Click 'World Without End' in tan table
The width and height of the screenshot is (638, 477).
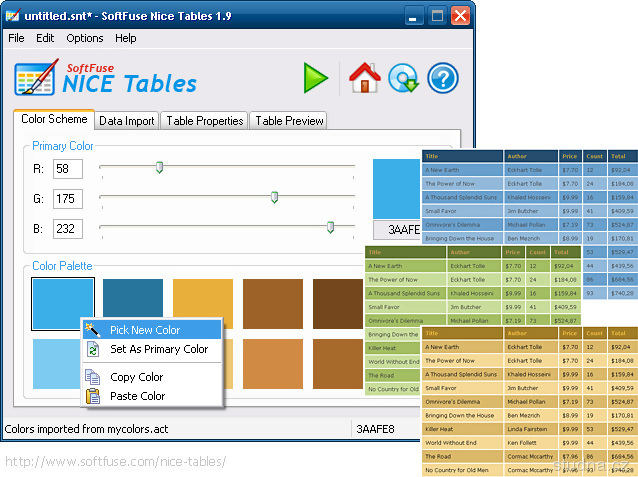click(x=451, y=442)
